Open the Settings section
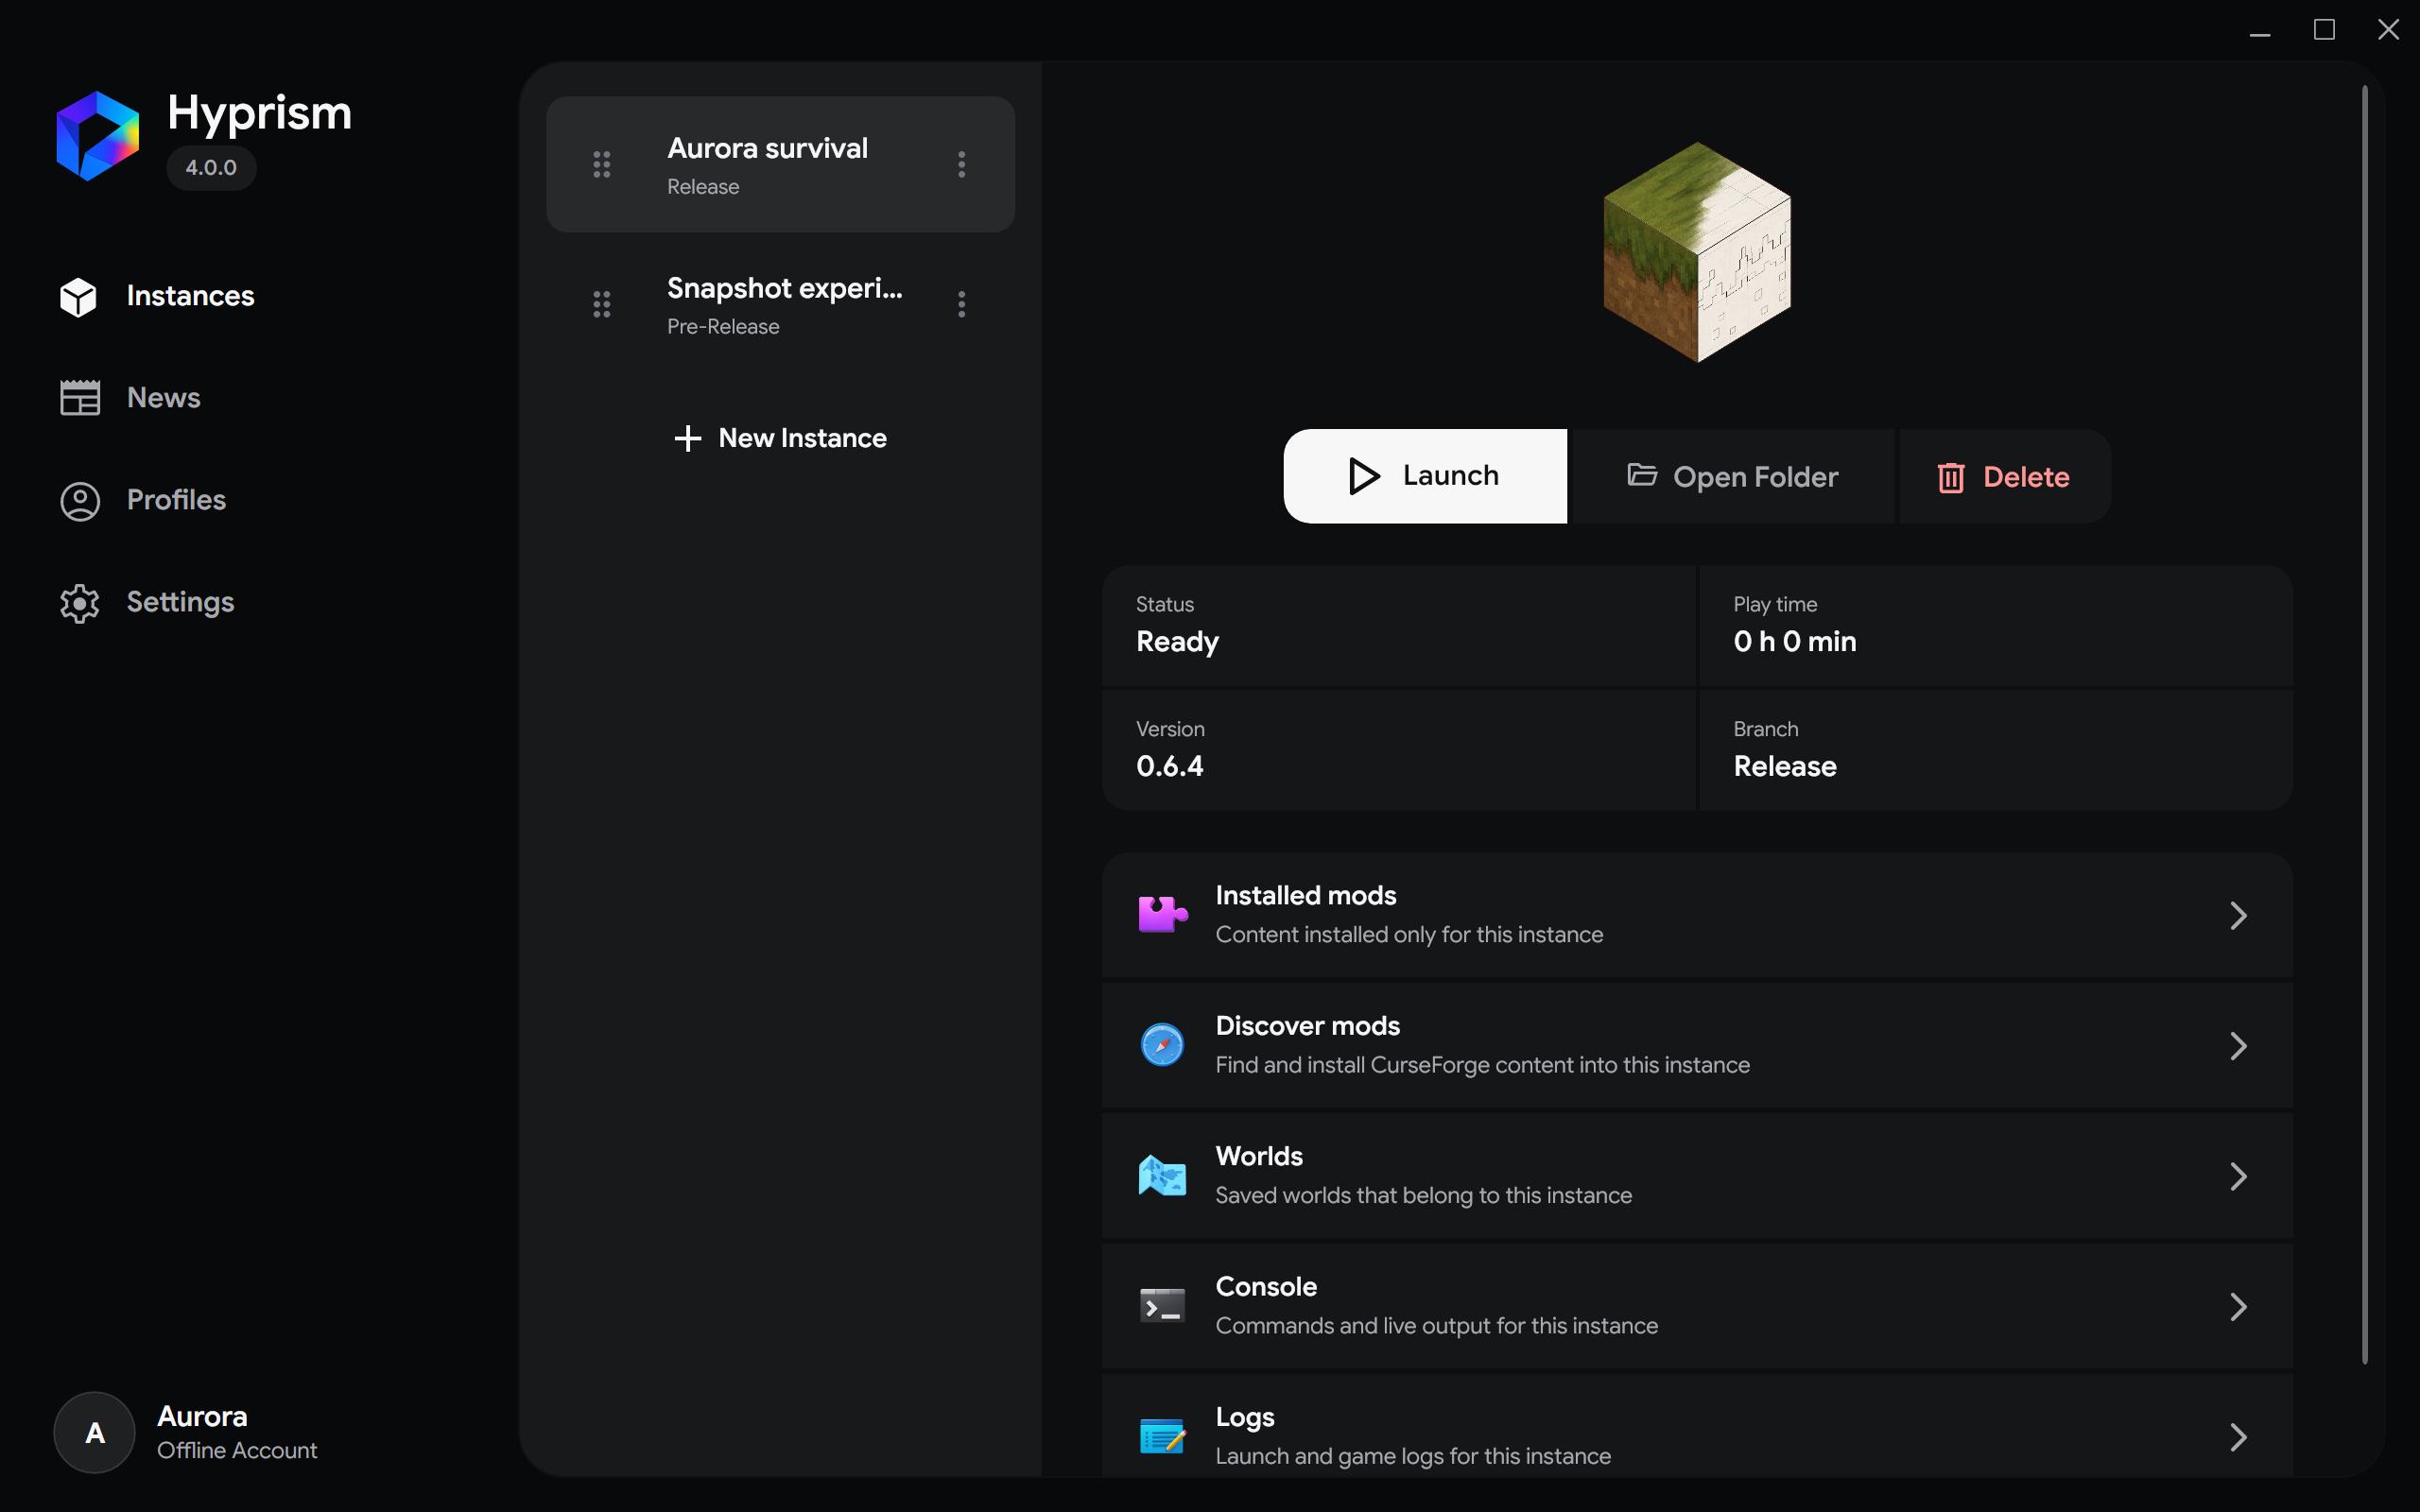 (x=180, y=602)
